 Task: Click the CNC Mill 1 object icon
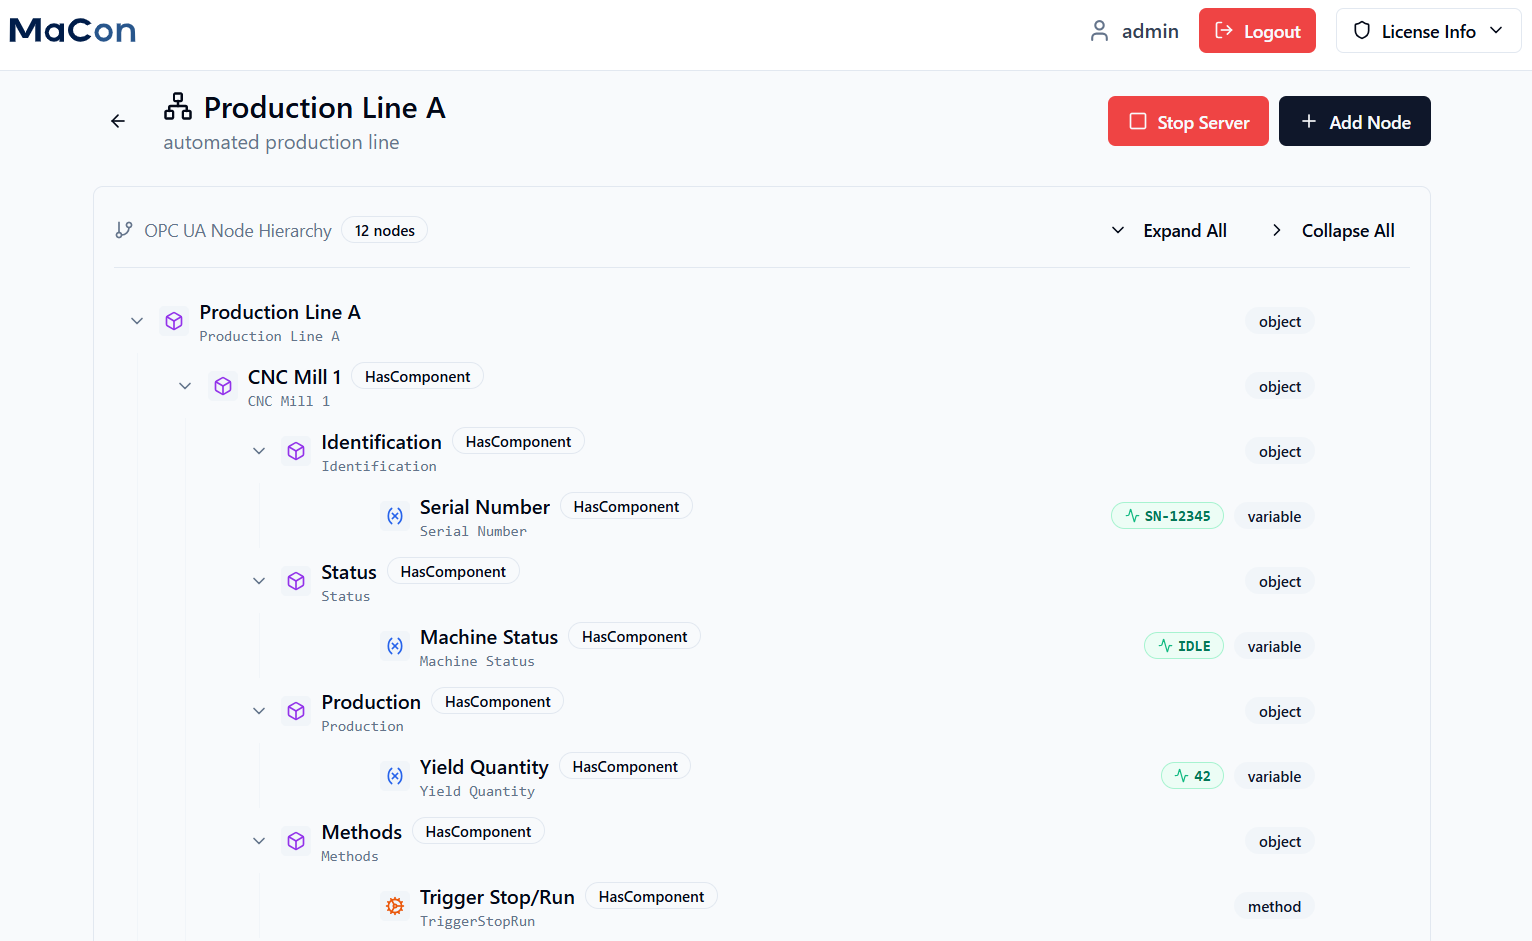[x=223, y=386]
